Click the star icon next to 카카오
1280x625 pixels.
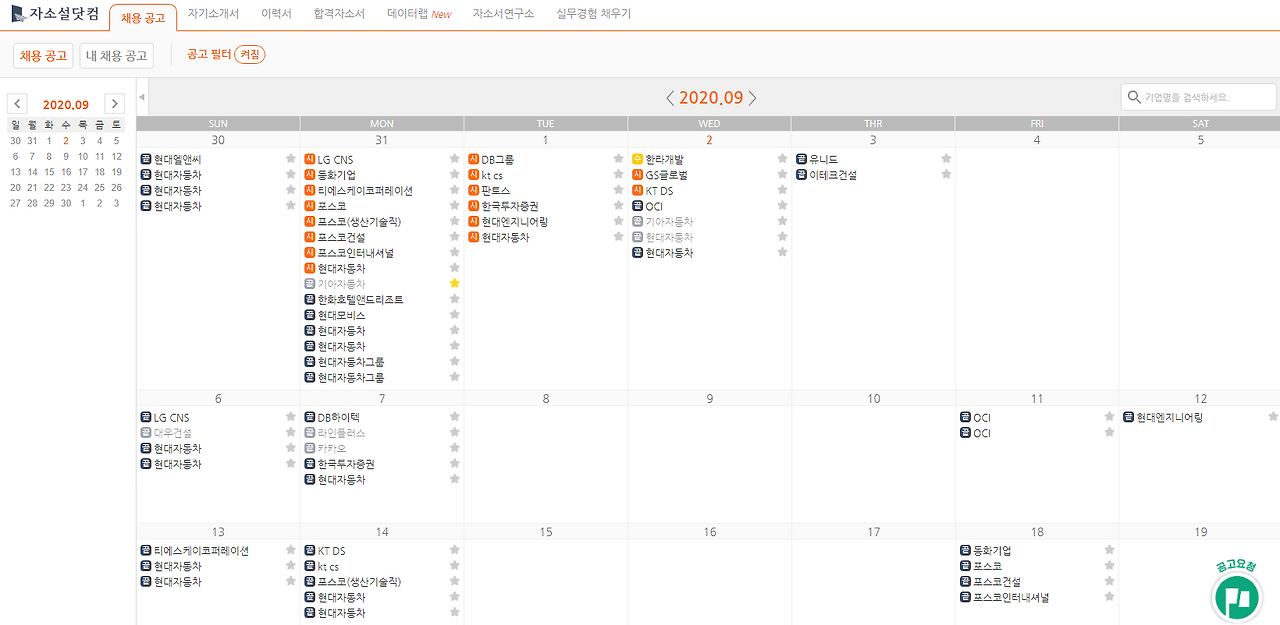[x=455, y=449]
